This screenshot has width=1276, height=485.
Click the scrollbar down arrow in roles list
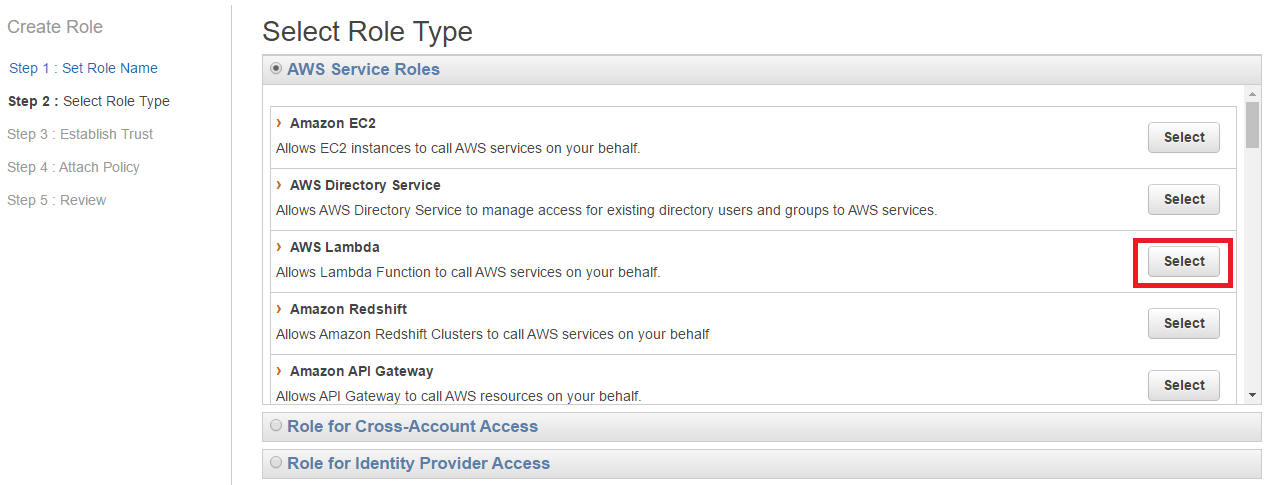coord(1252,396)
